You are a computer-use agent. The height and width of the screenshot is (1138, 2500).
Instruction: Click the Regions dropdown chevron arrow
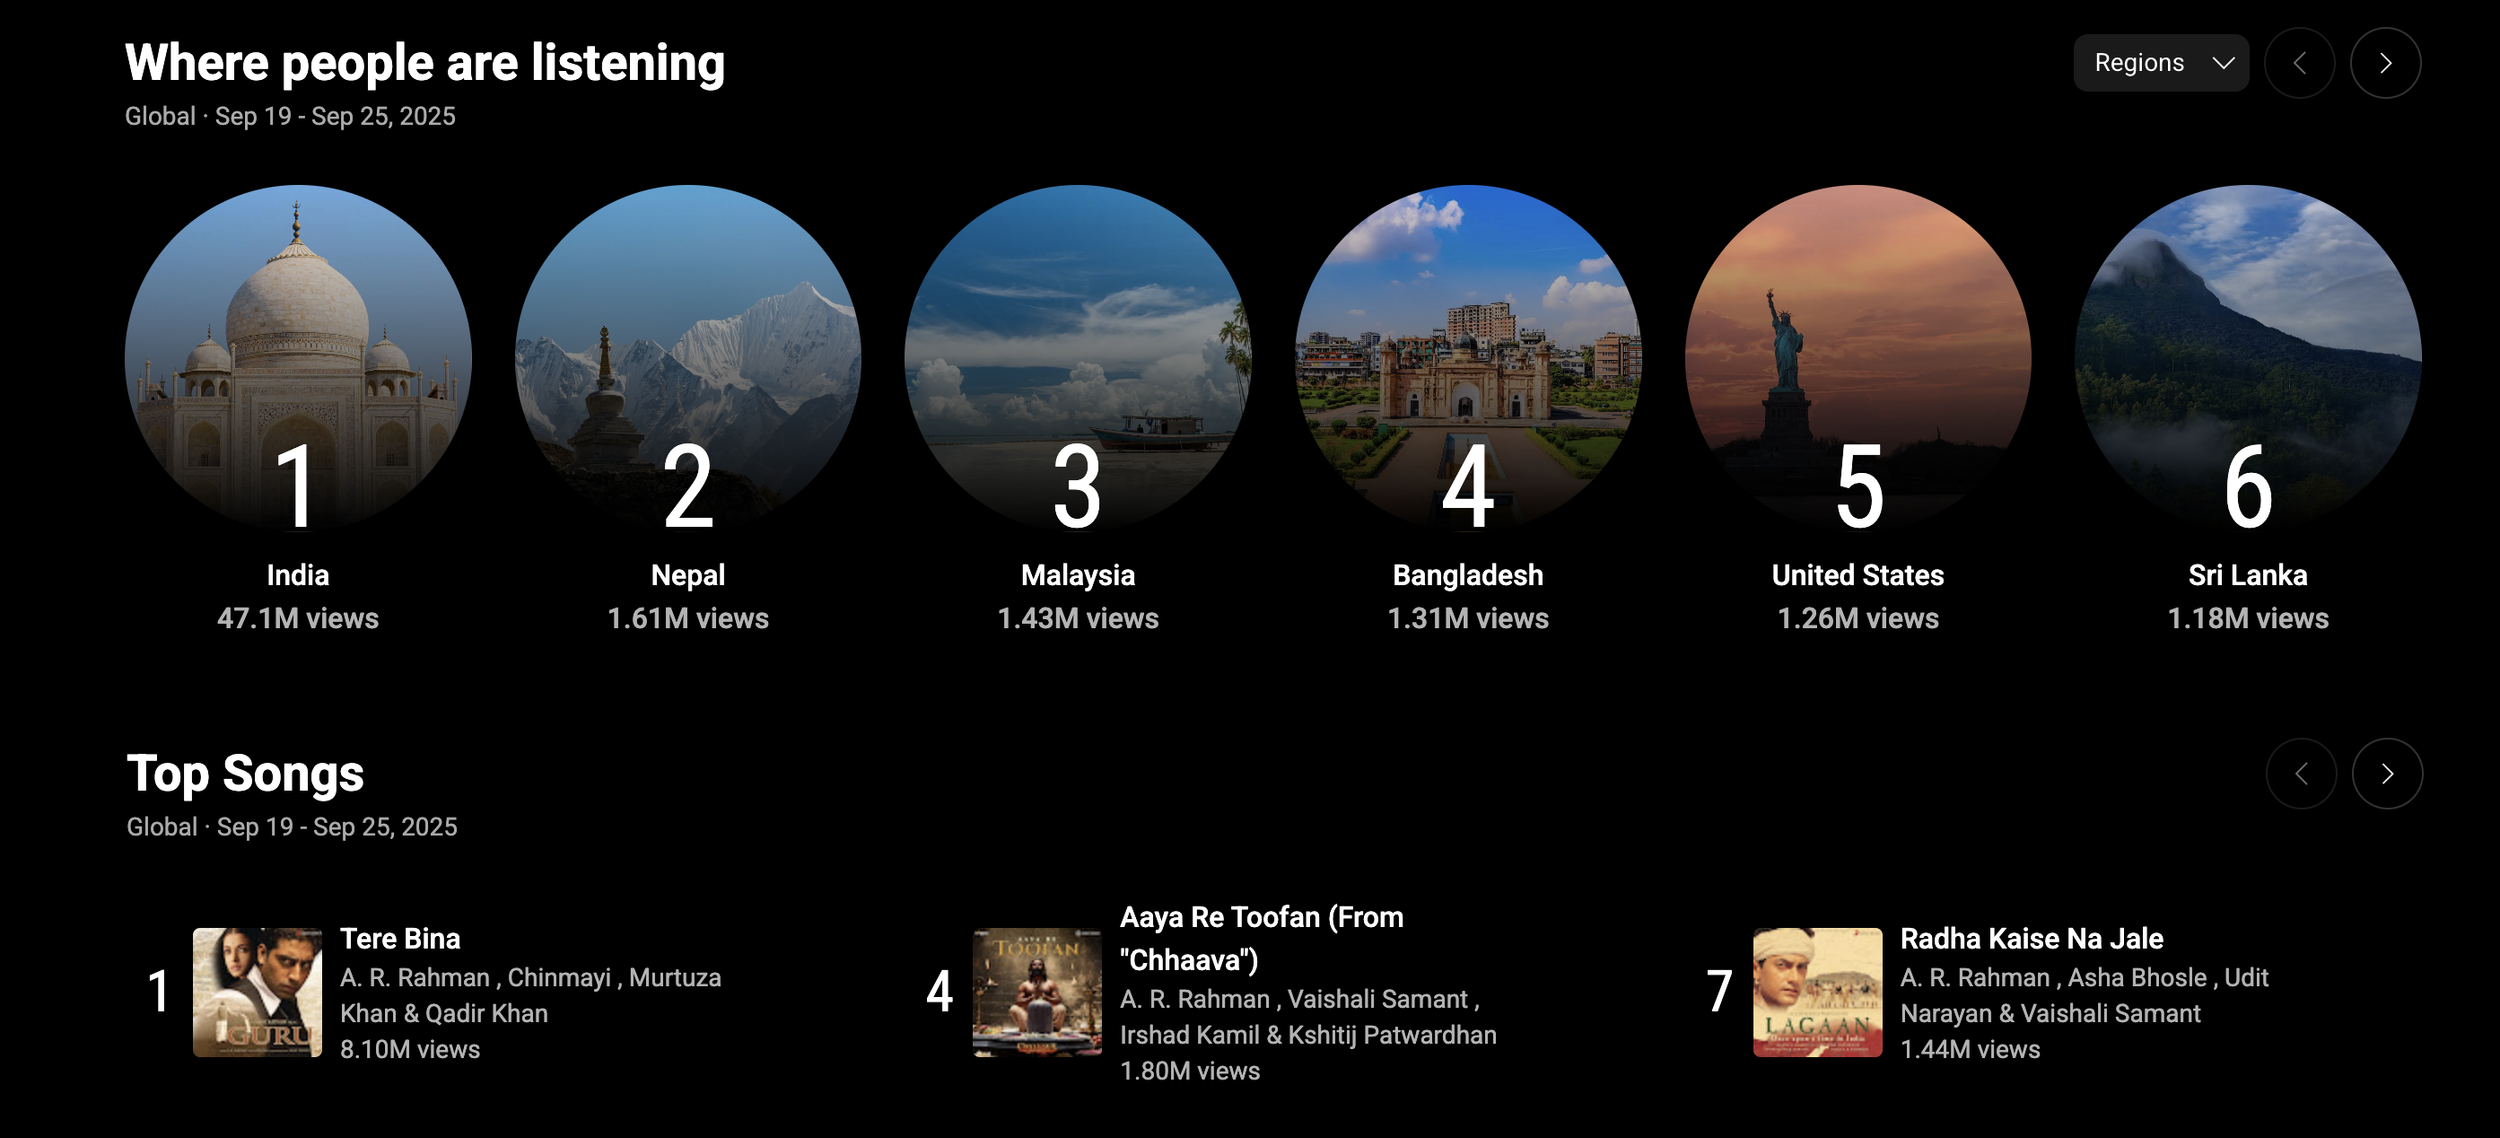click(x=2223, y=63)
